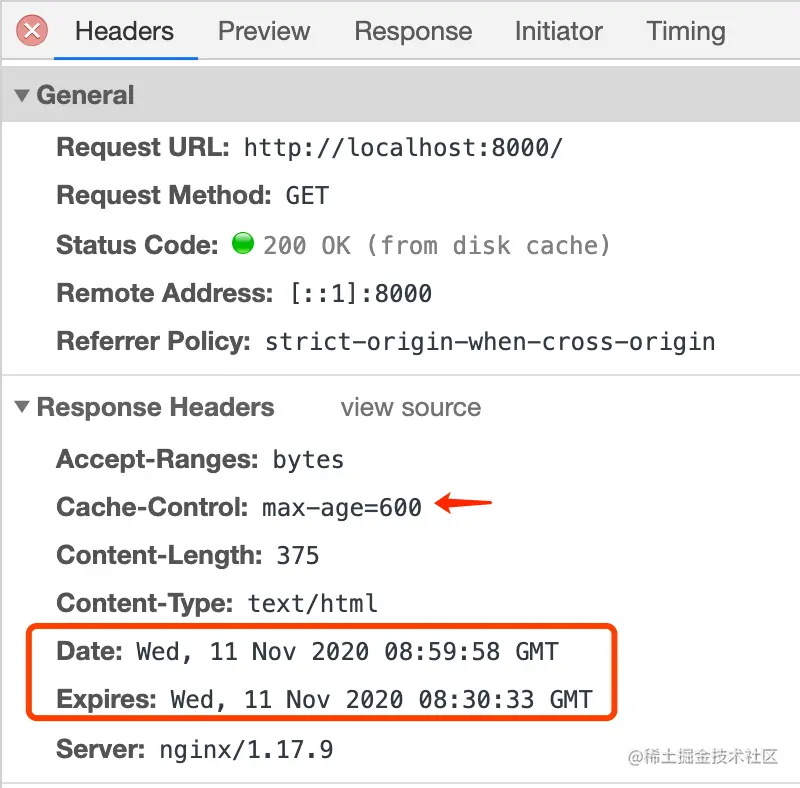
Task: Click the view source link
Action: click(x=410, y=408)
